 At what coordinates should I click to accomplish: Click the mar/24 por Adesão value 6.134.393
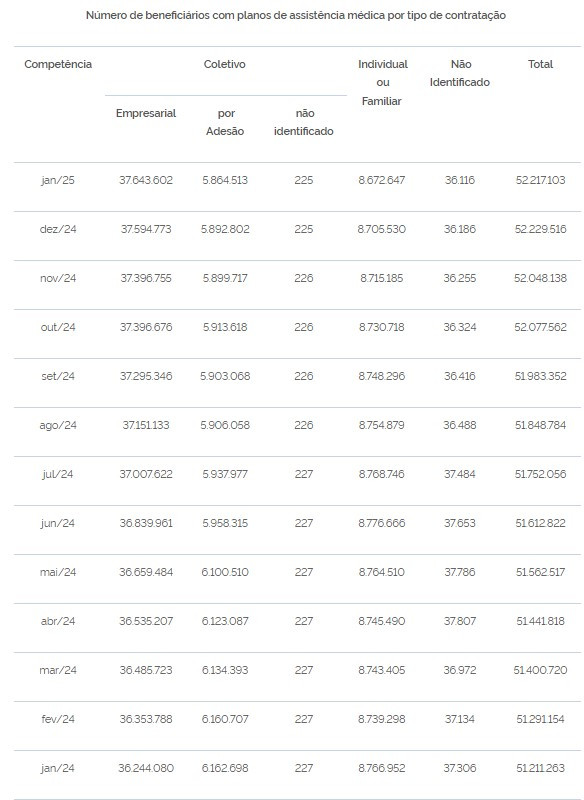(x=225, y=670)
